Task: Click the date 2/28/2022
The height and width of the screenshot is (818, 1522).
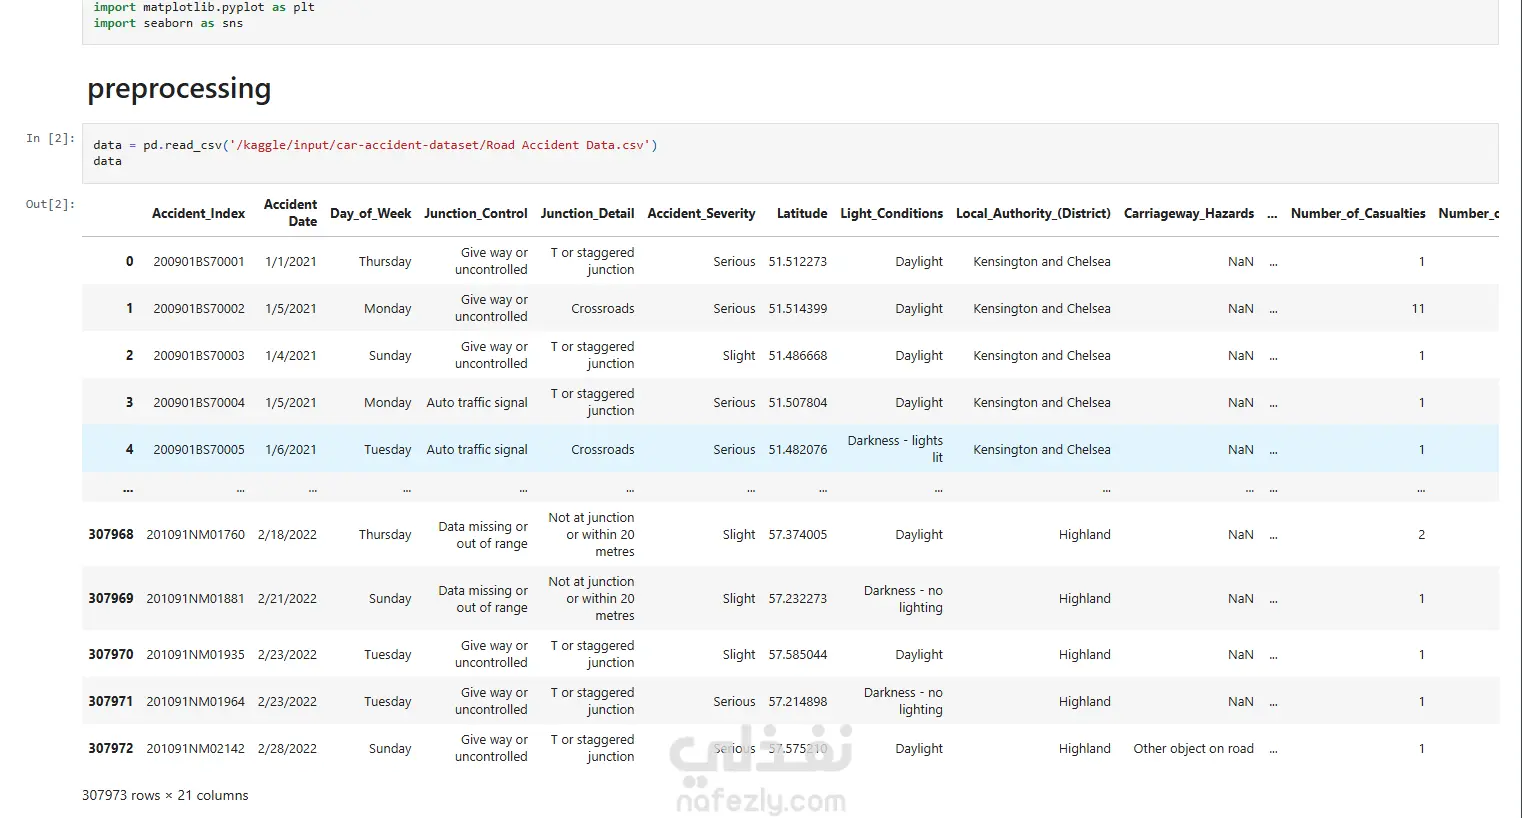Action: click(287, 748)
